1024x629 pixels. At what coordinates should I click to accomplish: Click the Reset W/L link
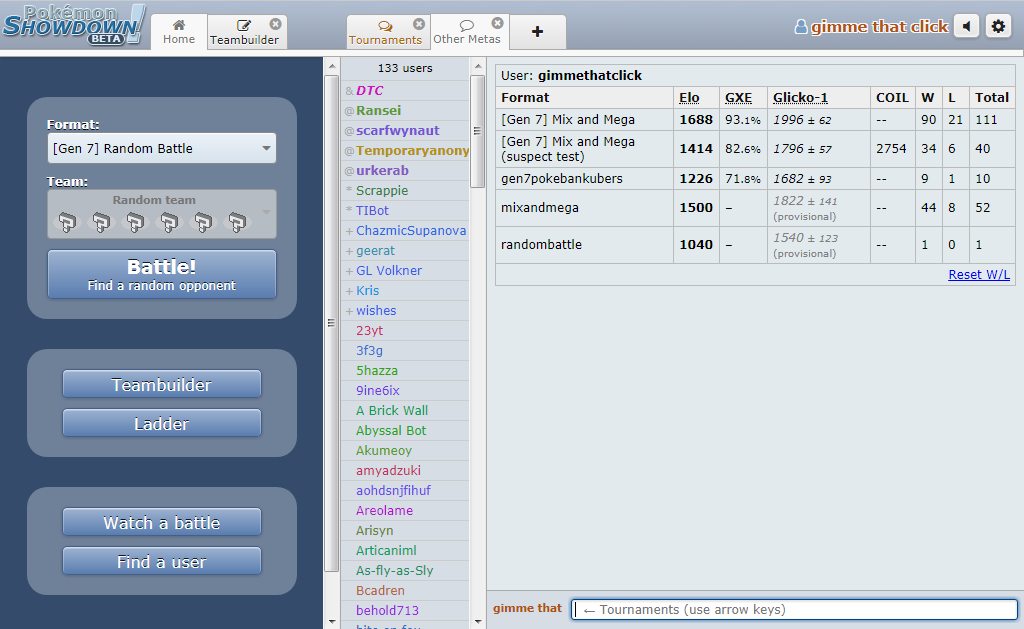click(978, 275)
